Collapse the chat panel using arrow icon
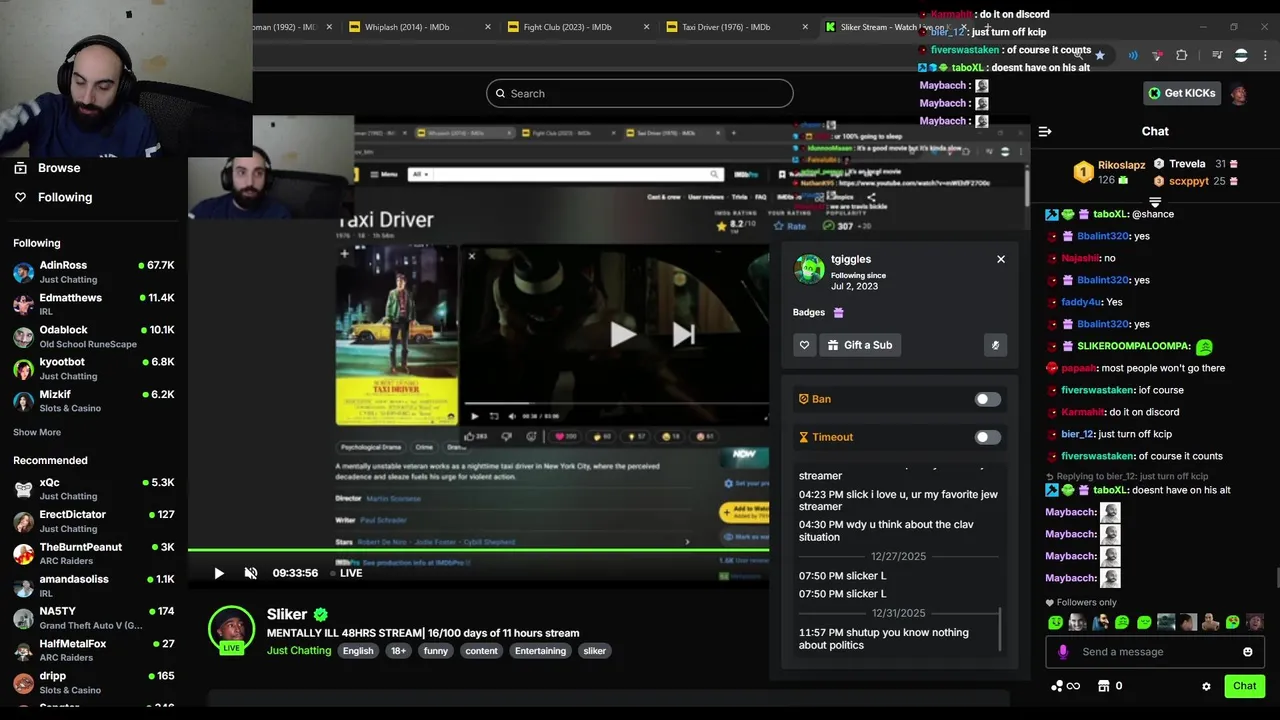 (1045, 131)
